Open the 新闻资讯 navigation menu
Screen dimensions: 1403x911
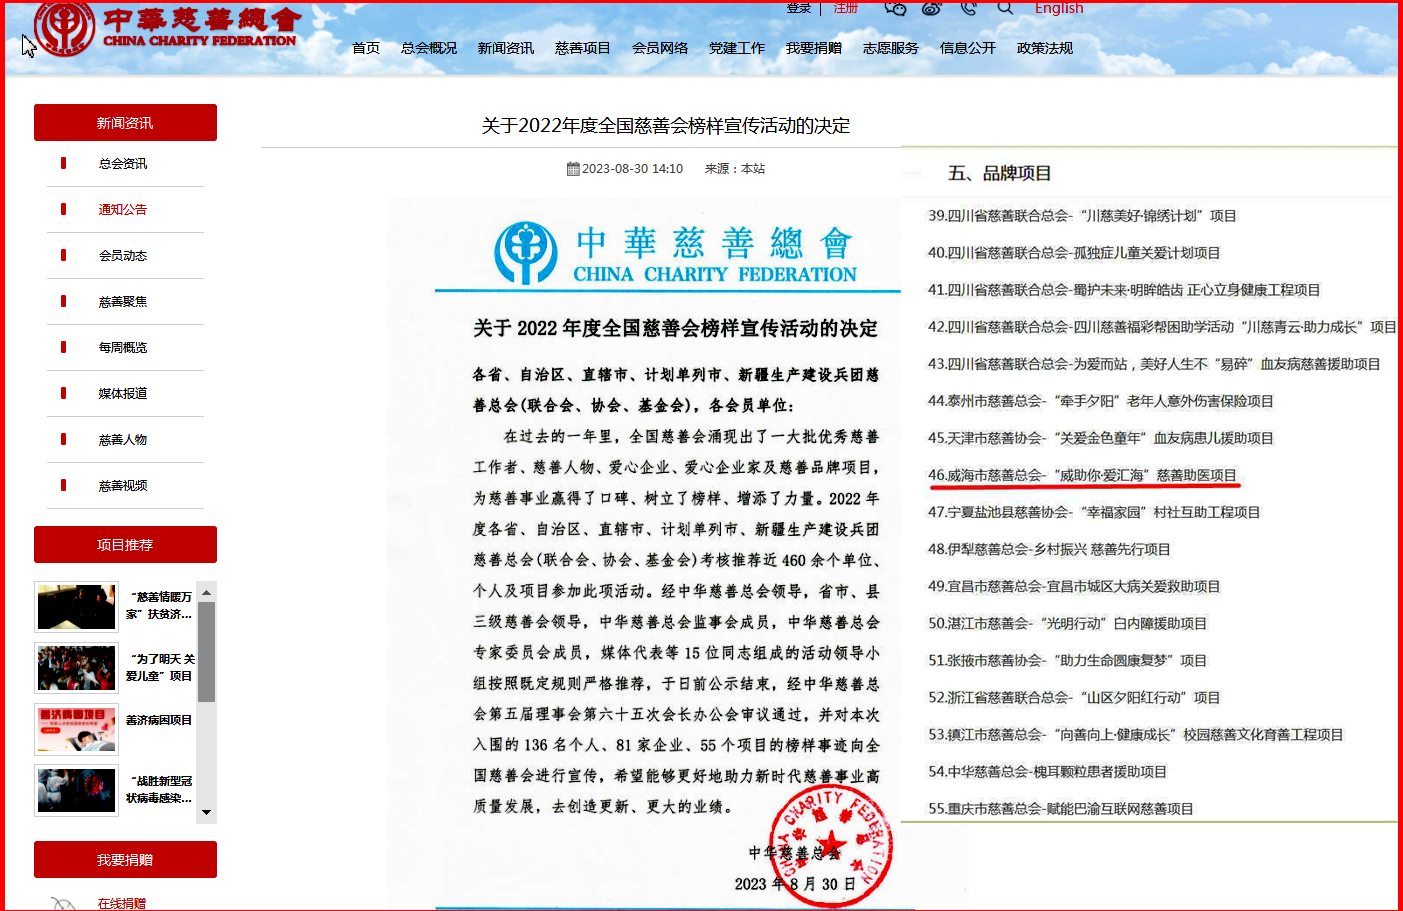(x=506, y=48)
